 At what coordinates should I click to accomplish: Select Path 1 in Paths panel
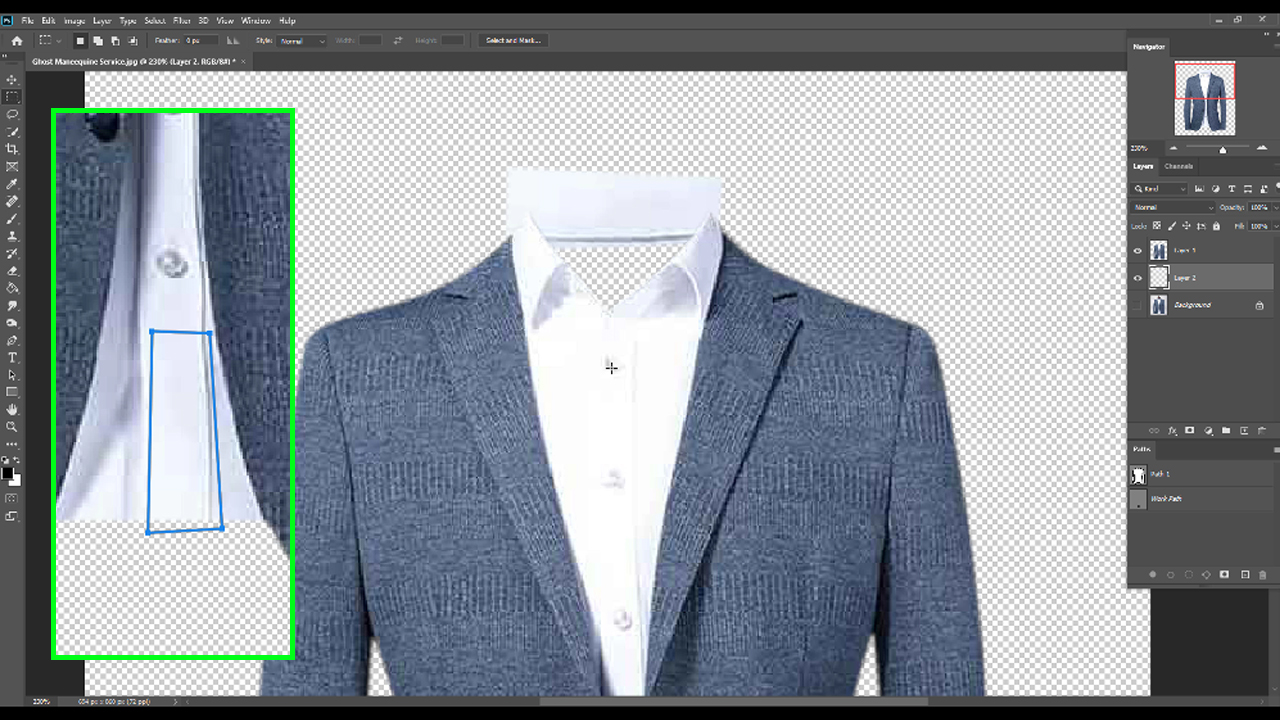coord(1160,474)
